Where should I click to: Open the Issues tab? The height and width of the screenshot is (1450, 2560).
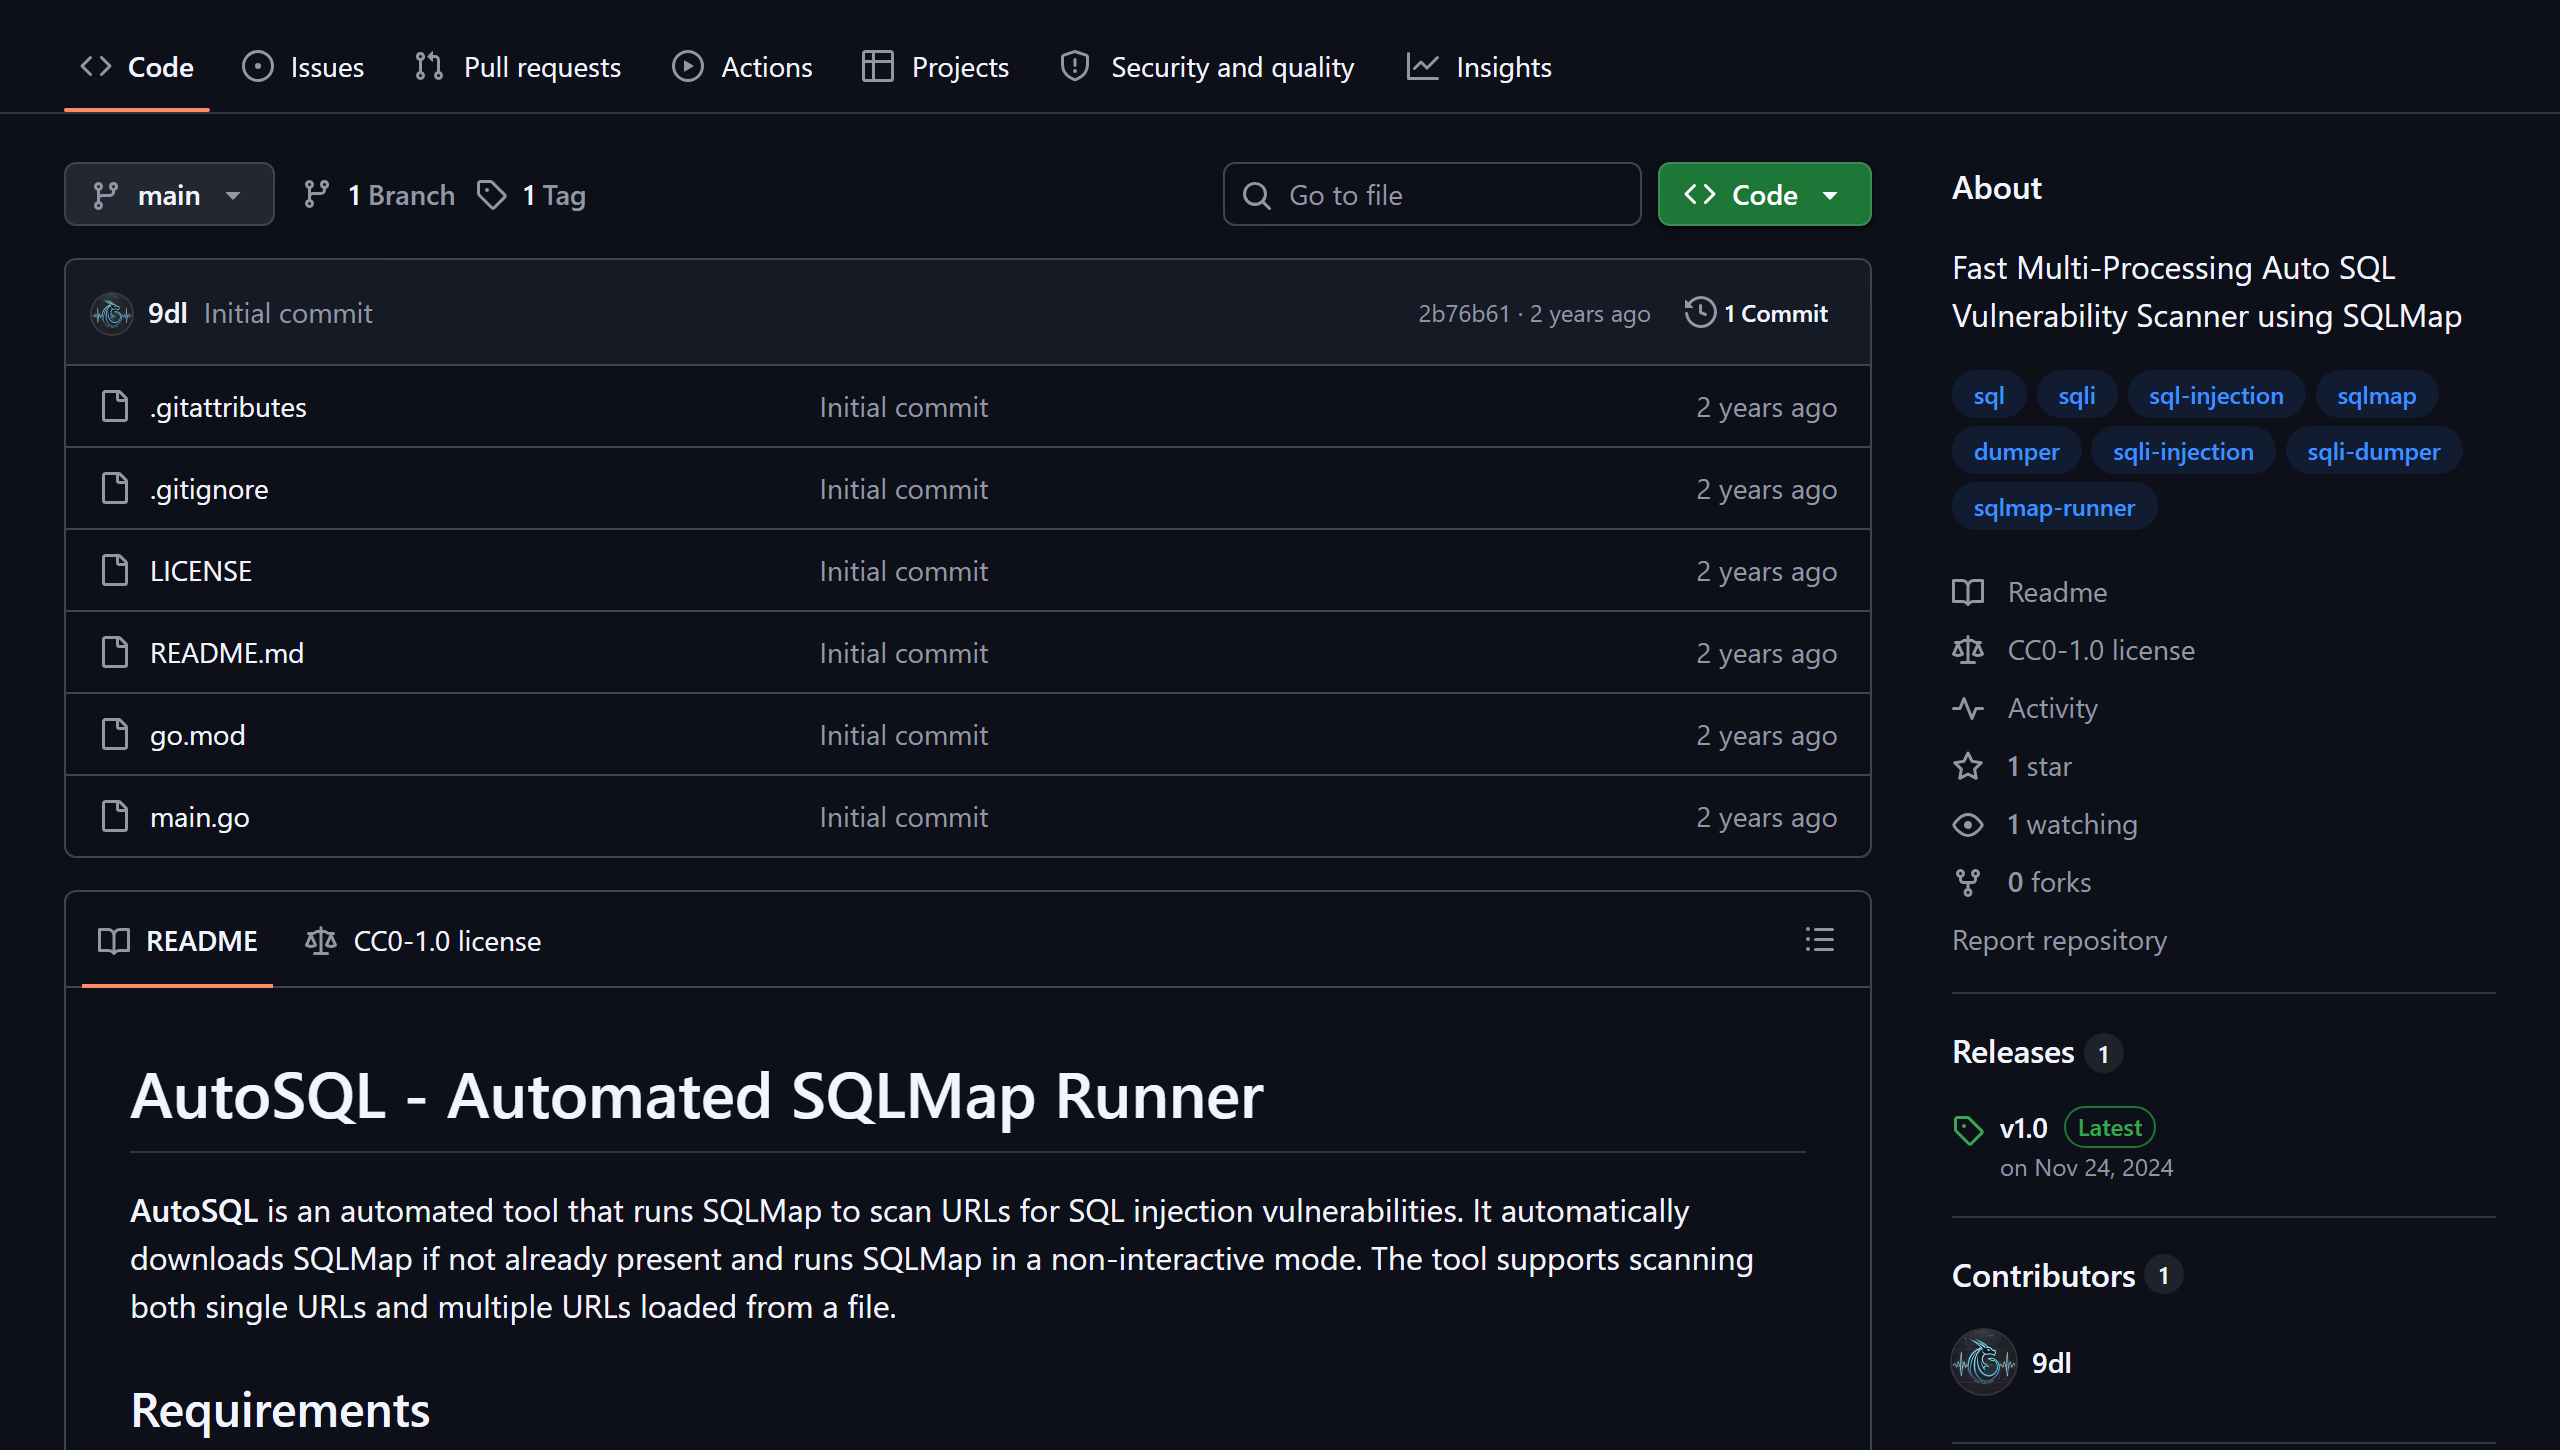click(303, 67)
